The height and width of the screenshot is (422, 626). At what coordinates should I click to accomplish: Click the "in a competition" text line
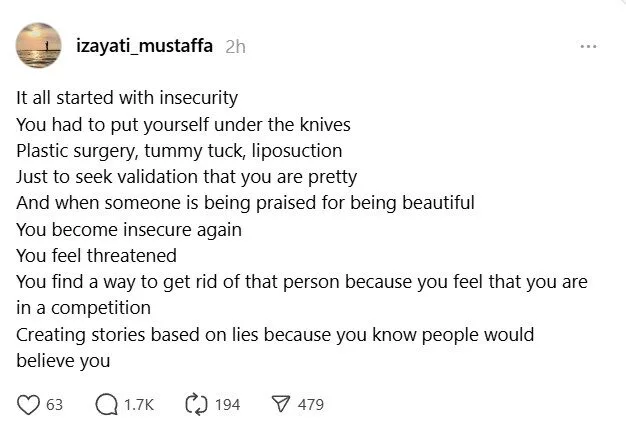point(83,308)
